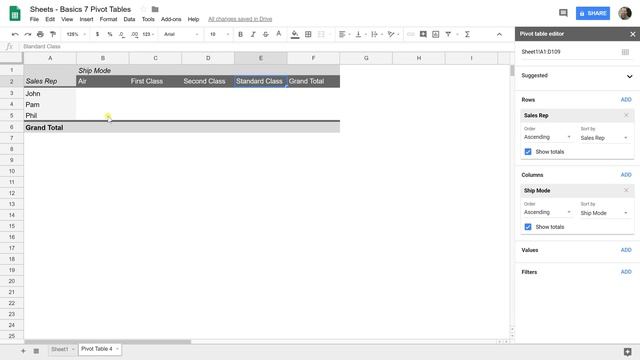Select the Paint format tool
Image resolution: width=640 pixels, height=360 pixels.
53,34
